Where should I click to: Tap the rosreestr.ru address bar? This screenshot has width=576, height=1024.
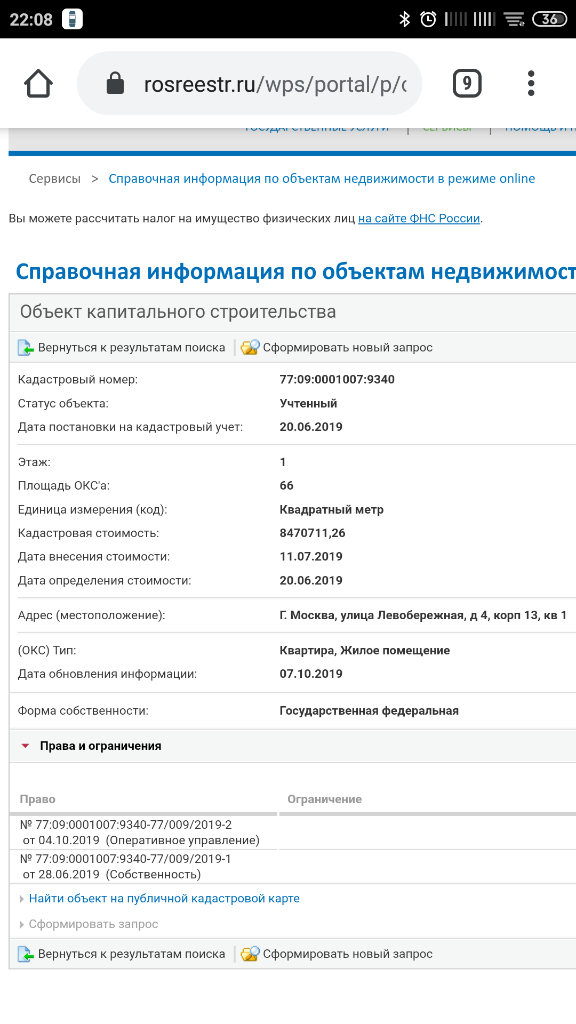coord(249,84)
